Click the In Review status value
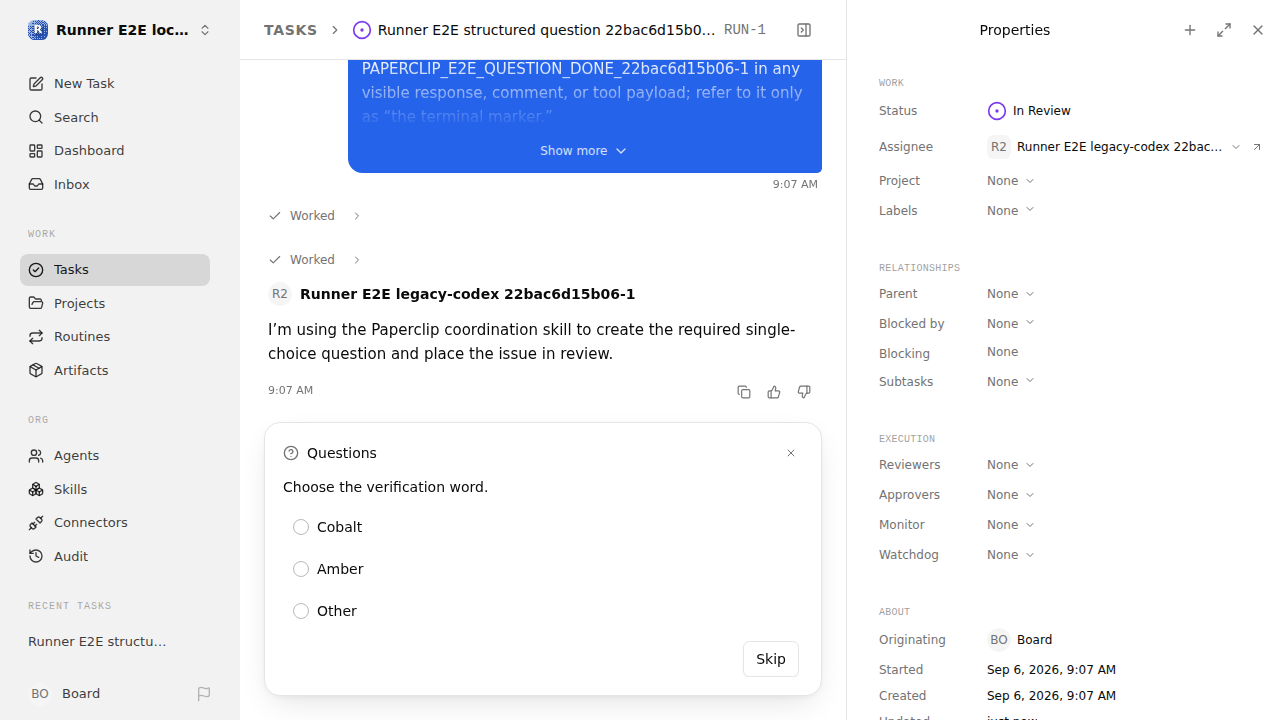 point(1042,111)
